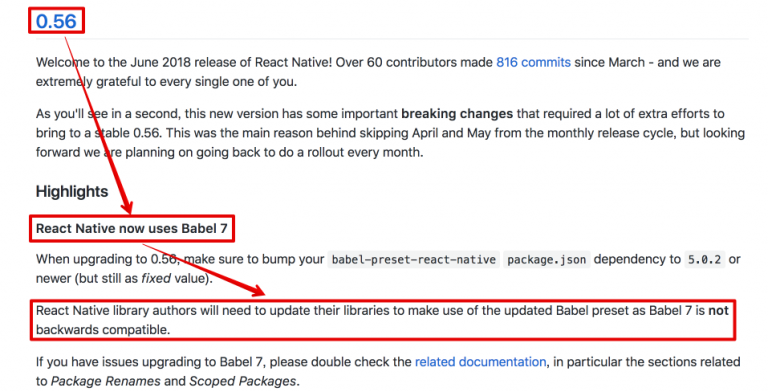Click the If you have issues upgrading paragraph
This screenshot has width=768, height=392.
pos(388,371)
